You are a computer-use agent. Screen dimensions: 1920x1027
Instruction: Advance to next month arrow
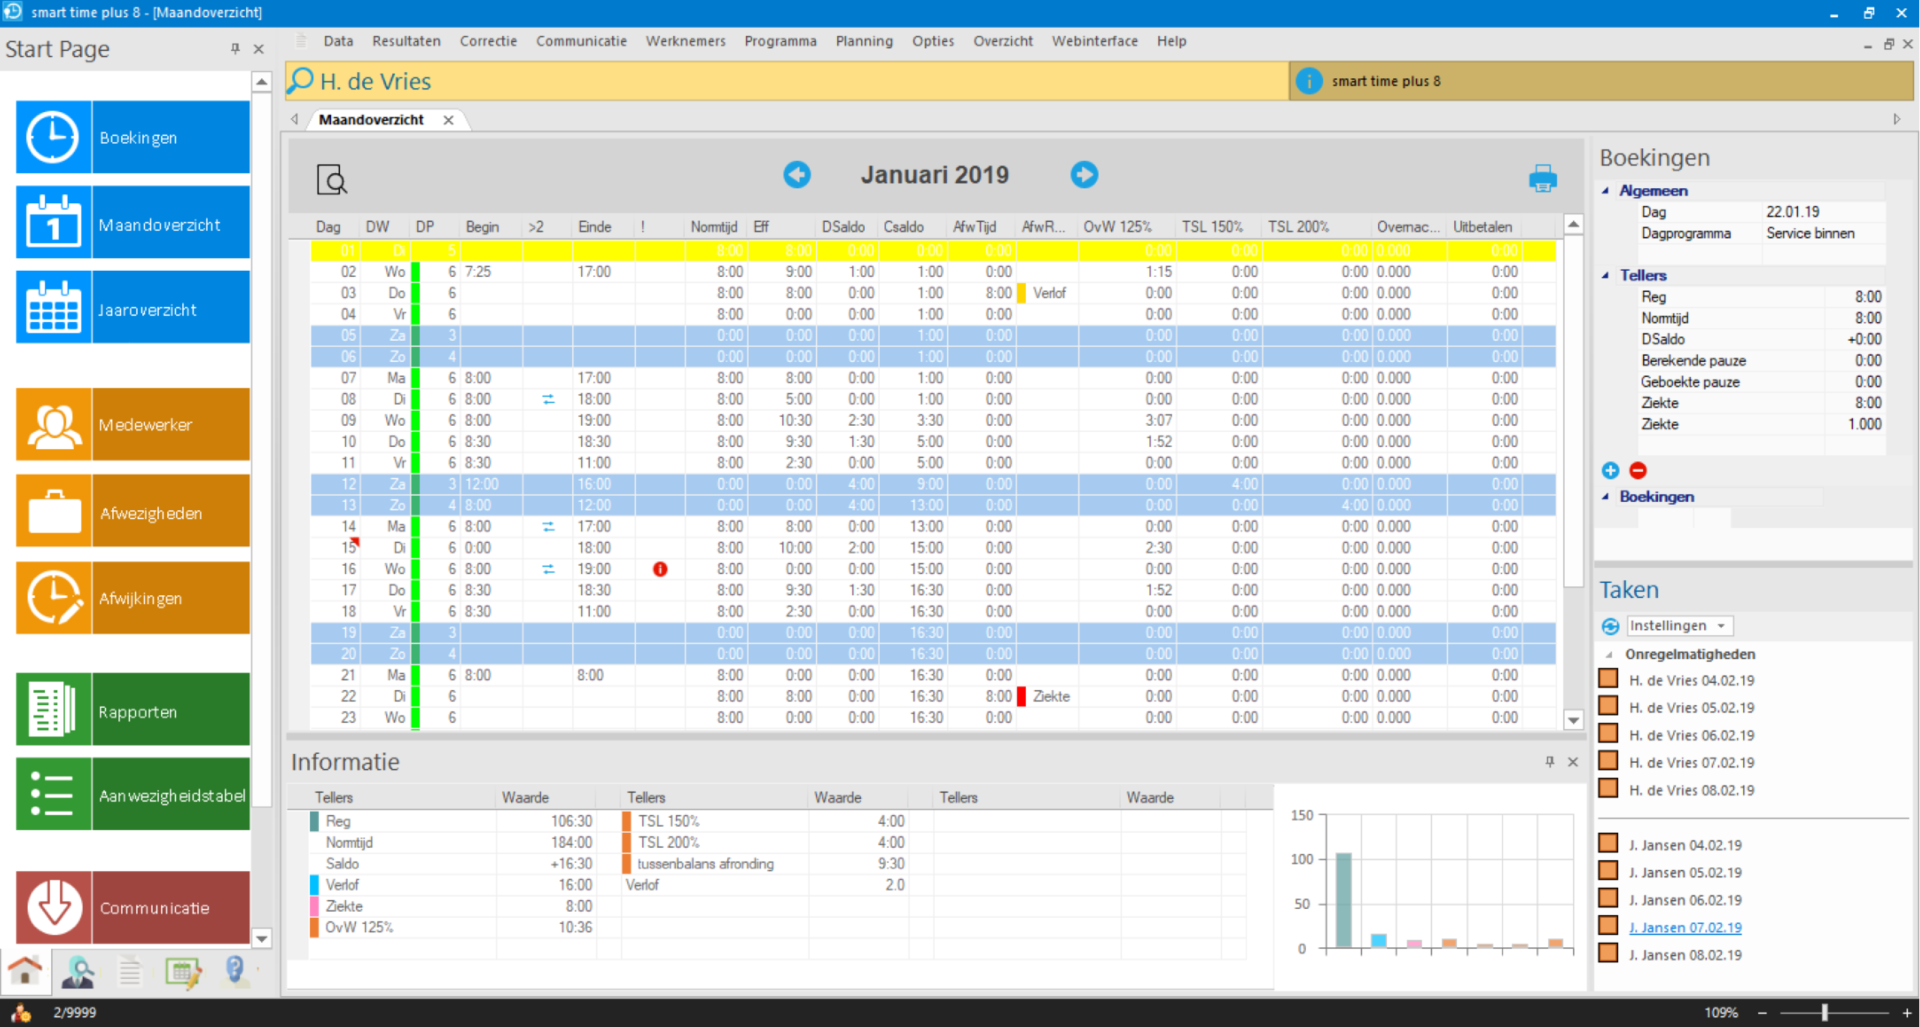point(1084,175)
